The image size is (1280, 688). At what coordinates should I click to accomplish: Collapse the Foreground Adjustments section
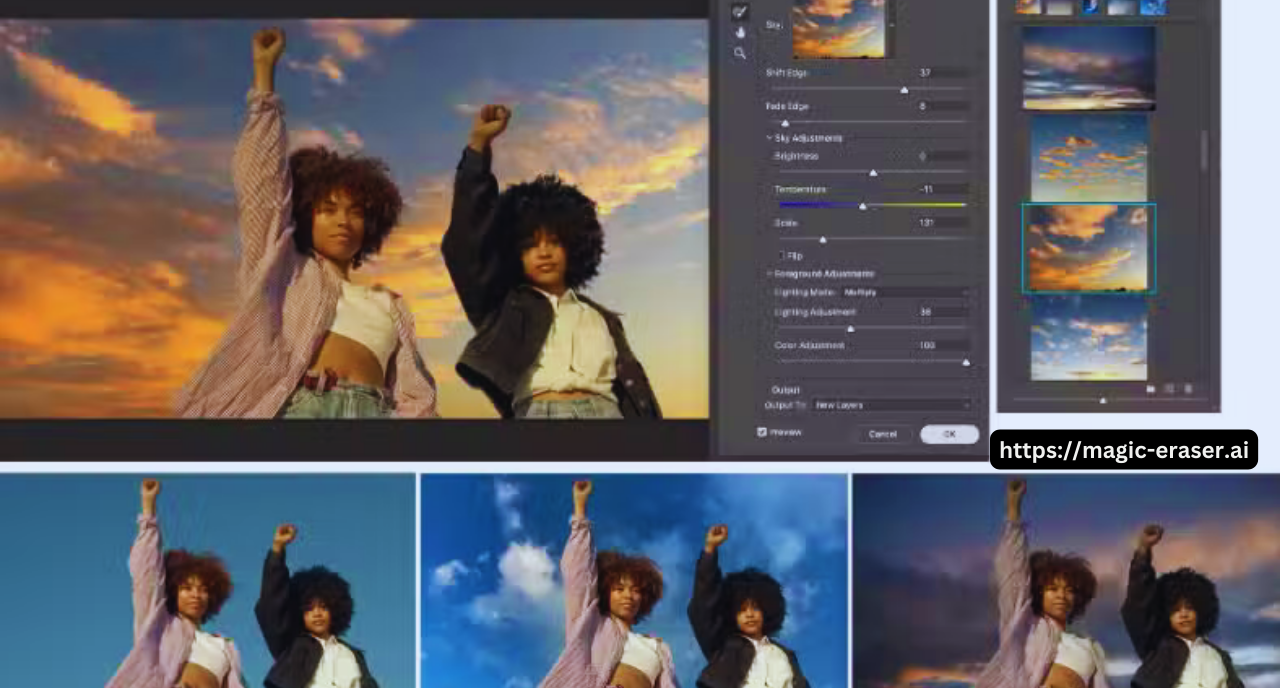click(x=769, y=273)
